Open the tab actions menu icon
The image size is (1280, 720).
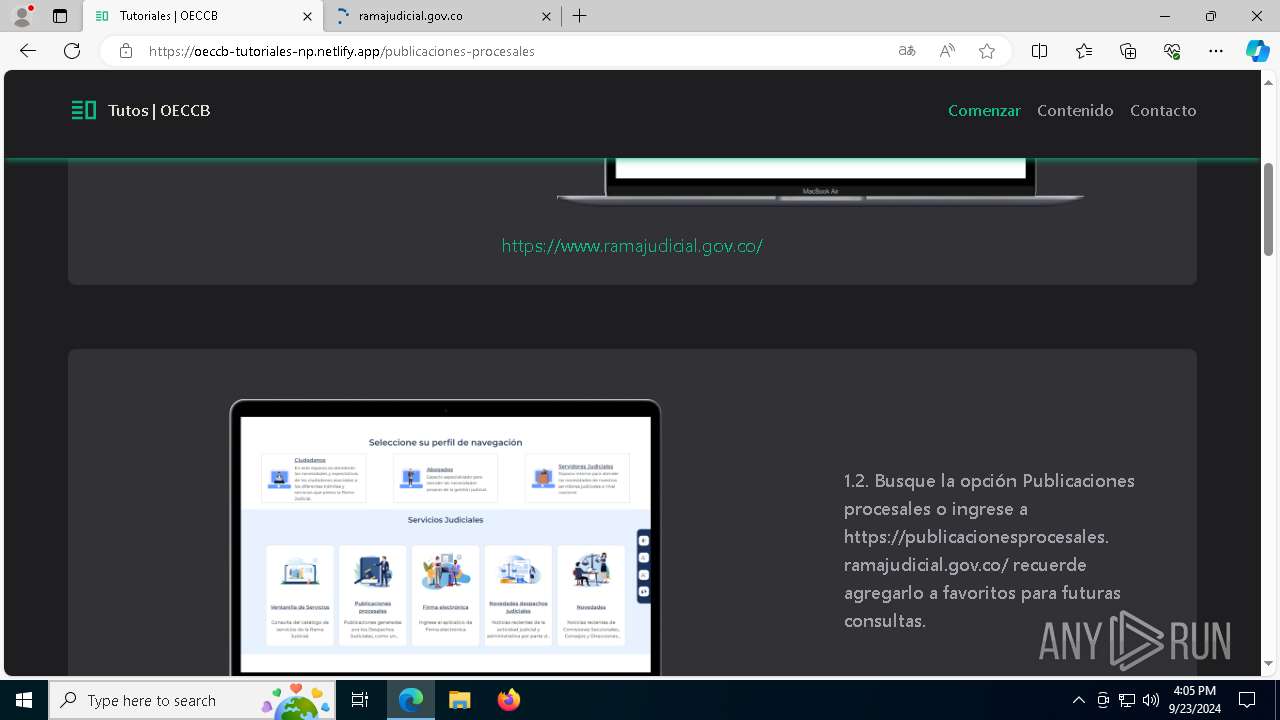60,16
